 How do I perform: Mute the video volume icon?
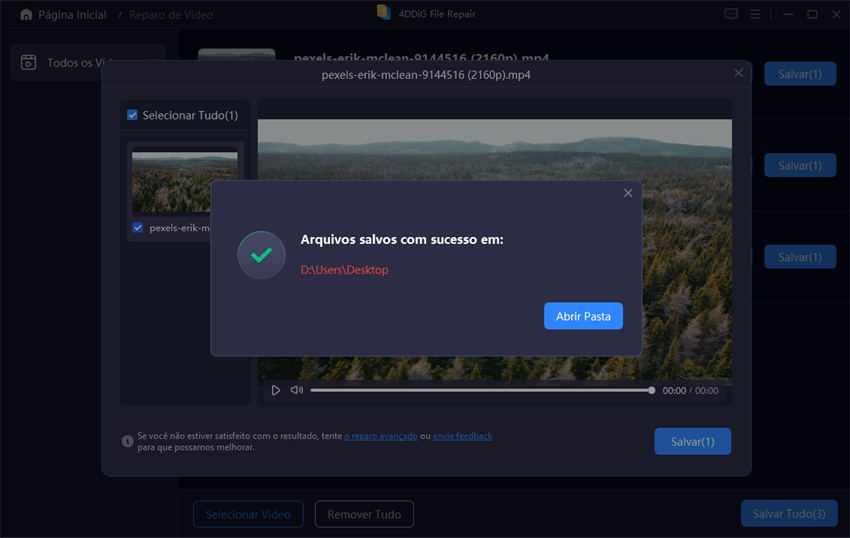(x=297, y=390)
